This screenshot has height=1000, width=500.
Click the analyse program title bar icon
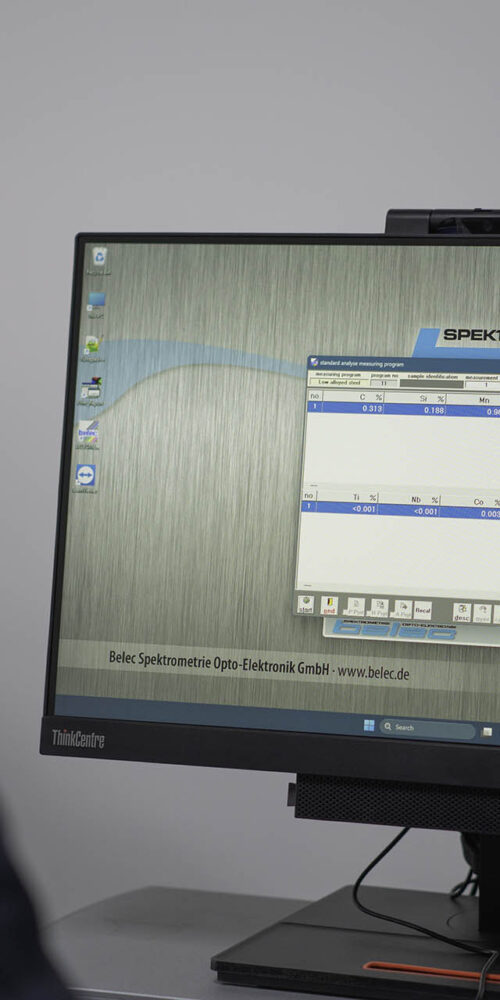pyautogui.click(x=314, y=362)
